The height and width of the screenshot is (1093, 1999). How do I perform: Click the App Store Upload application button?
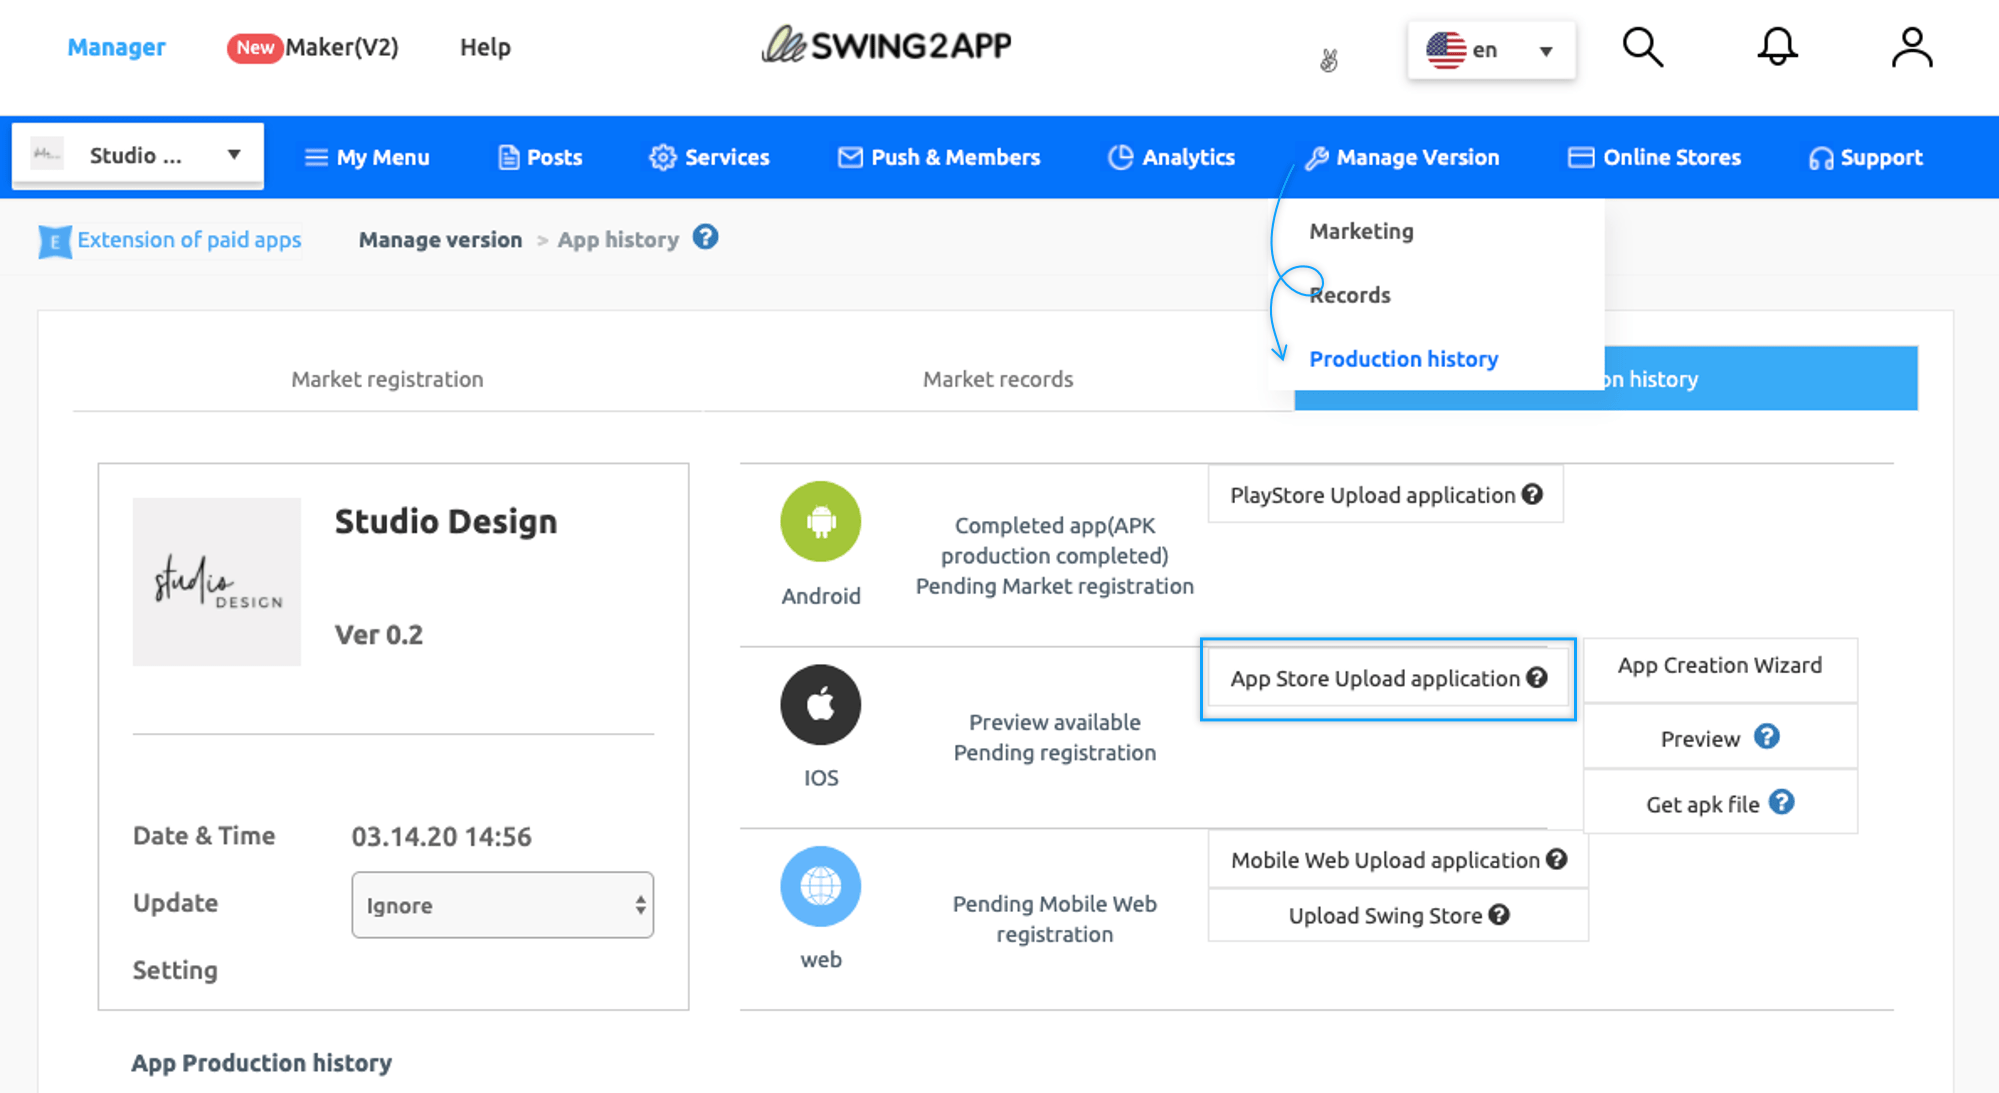click(x=1388, y=678)
